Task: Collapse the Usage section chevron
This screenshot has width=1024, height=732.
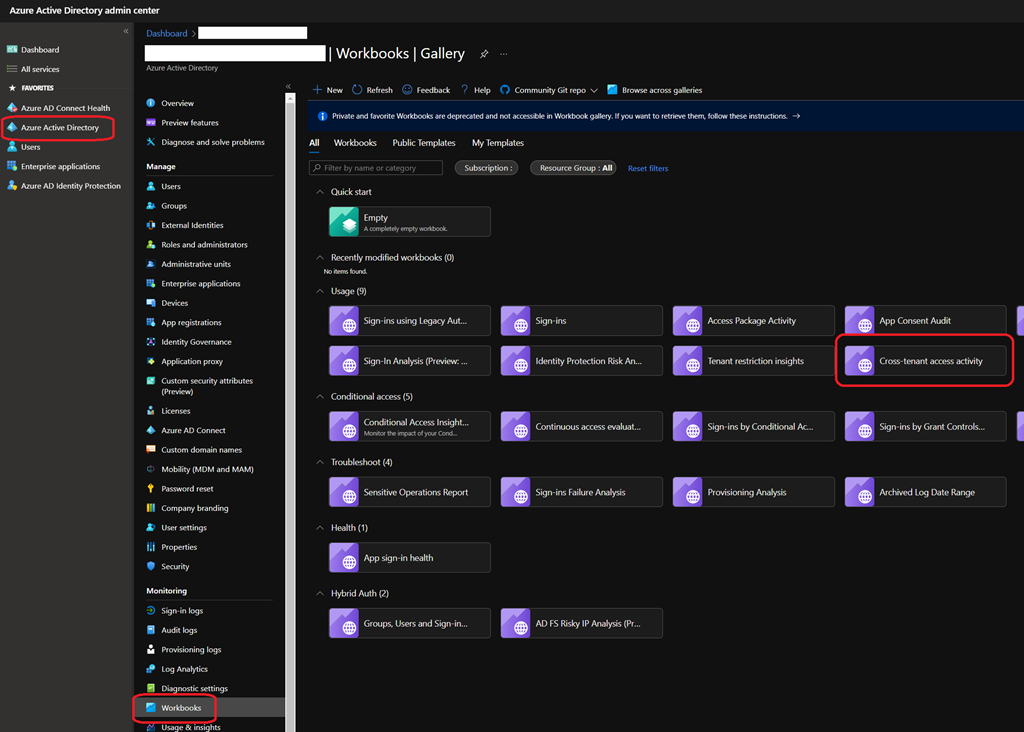Action: tap(320, 291)
